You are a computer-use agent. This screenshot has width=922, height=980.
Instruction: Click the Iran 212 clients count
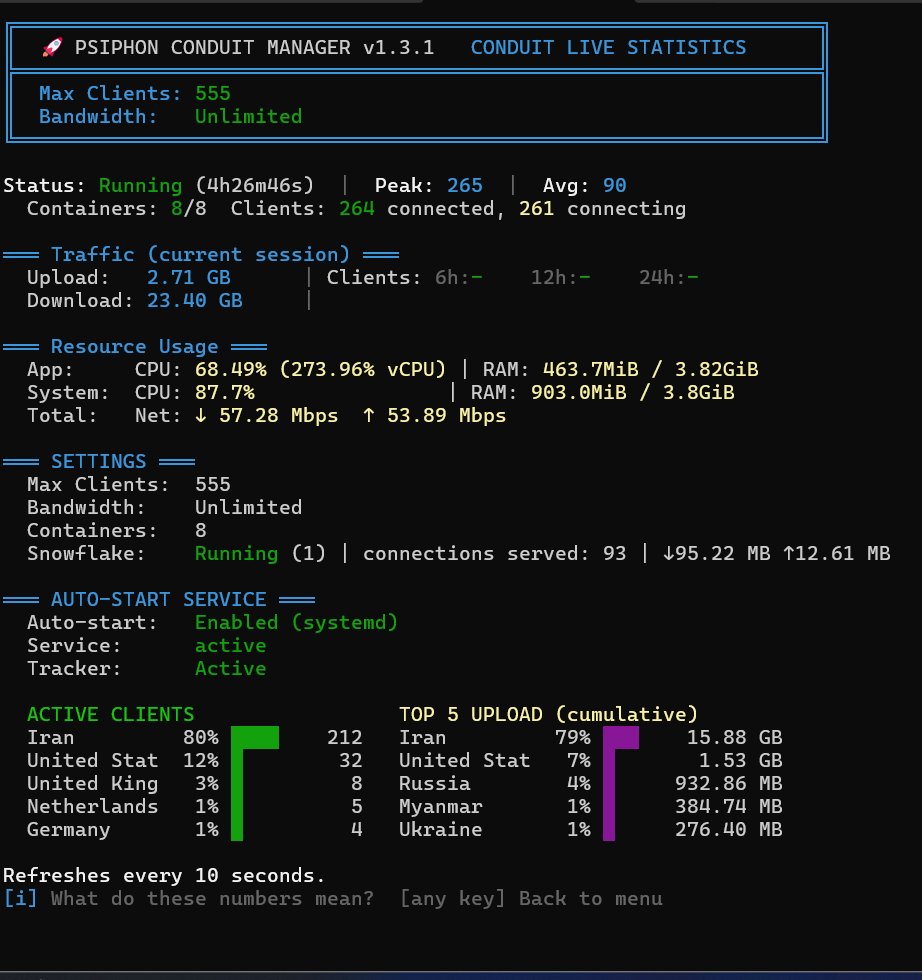pyautogui.click(x=344, y=738)
